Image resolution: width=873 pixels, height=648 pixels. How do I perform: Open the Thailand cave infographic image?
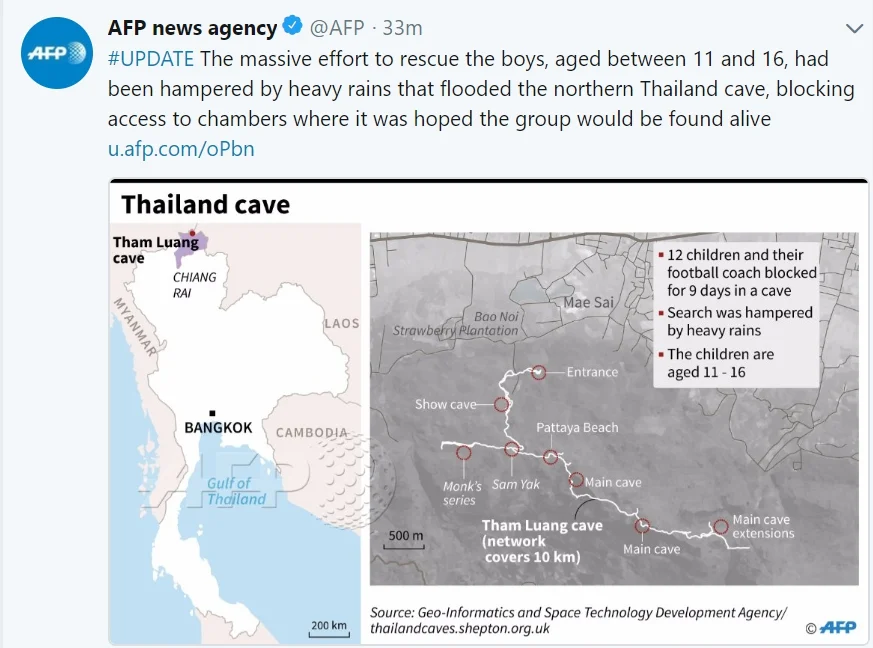488,411
